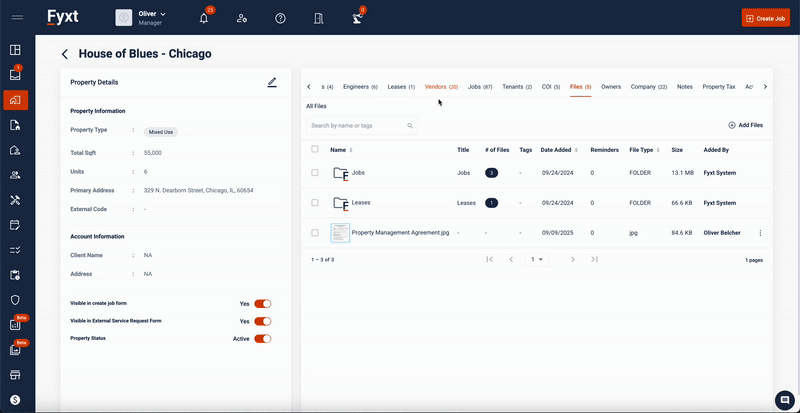Go to the next page arrow

pos(572,259)
